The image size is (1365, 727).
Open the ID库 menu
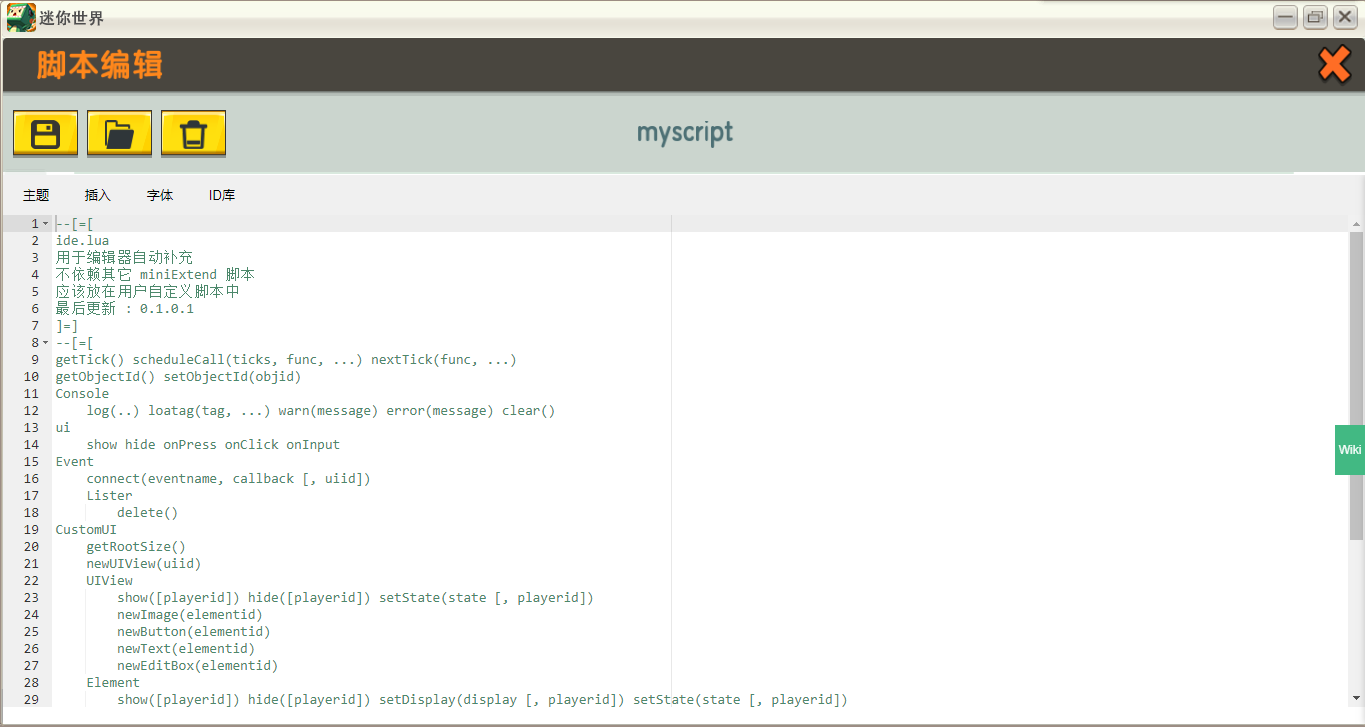[x=222, y=195]
